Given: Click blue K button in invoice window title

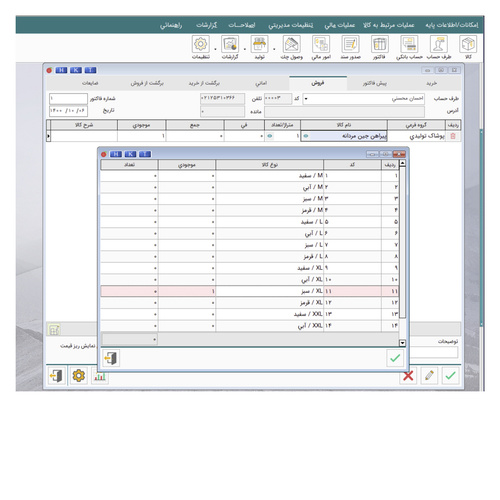Looking at the screenshot, I should point(76,70).
